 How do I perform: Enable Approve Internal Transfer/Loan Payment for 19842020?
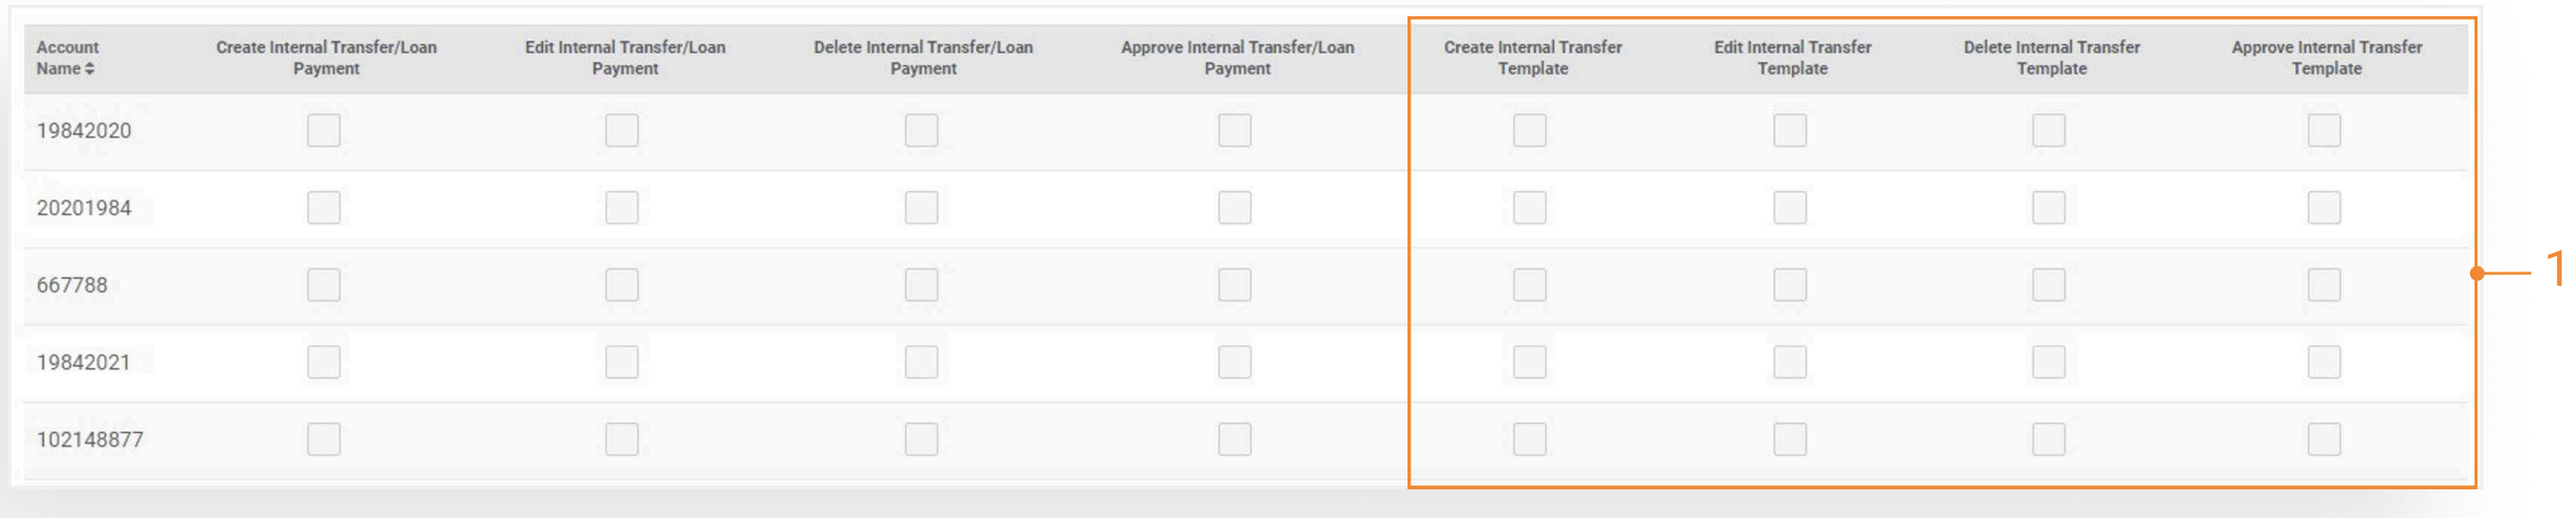1234,130
